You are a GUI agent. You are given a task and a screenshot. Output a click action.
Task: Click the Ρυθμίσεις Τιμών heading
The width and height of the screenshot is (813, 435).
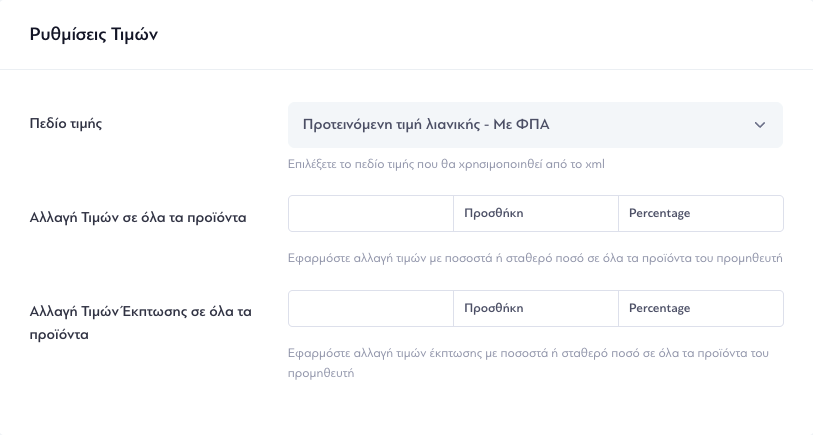click(x=94, y=34)
